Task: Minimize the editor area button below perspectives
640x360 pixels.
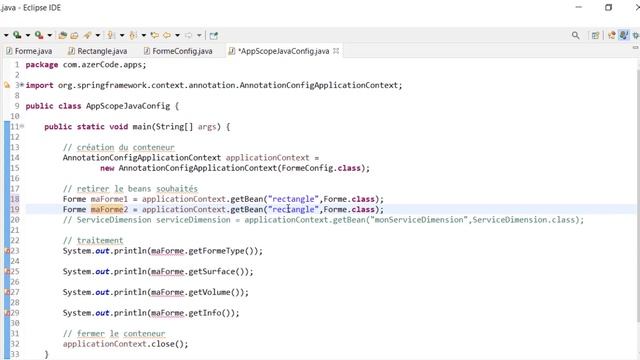Action: point(636,48)
